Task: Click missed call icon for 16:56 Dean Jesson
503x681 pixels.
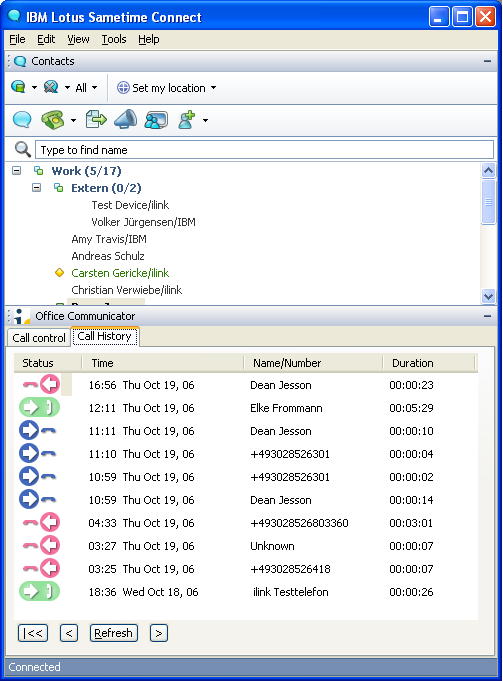Action: pos(41,384)
